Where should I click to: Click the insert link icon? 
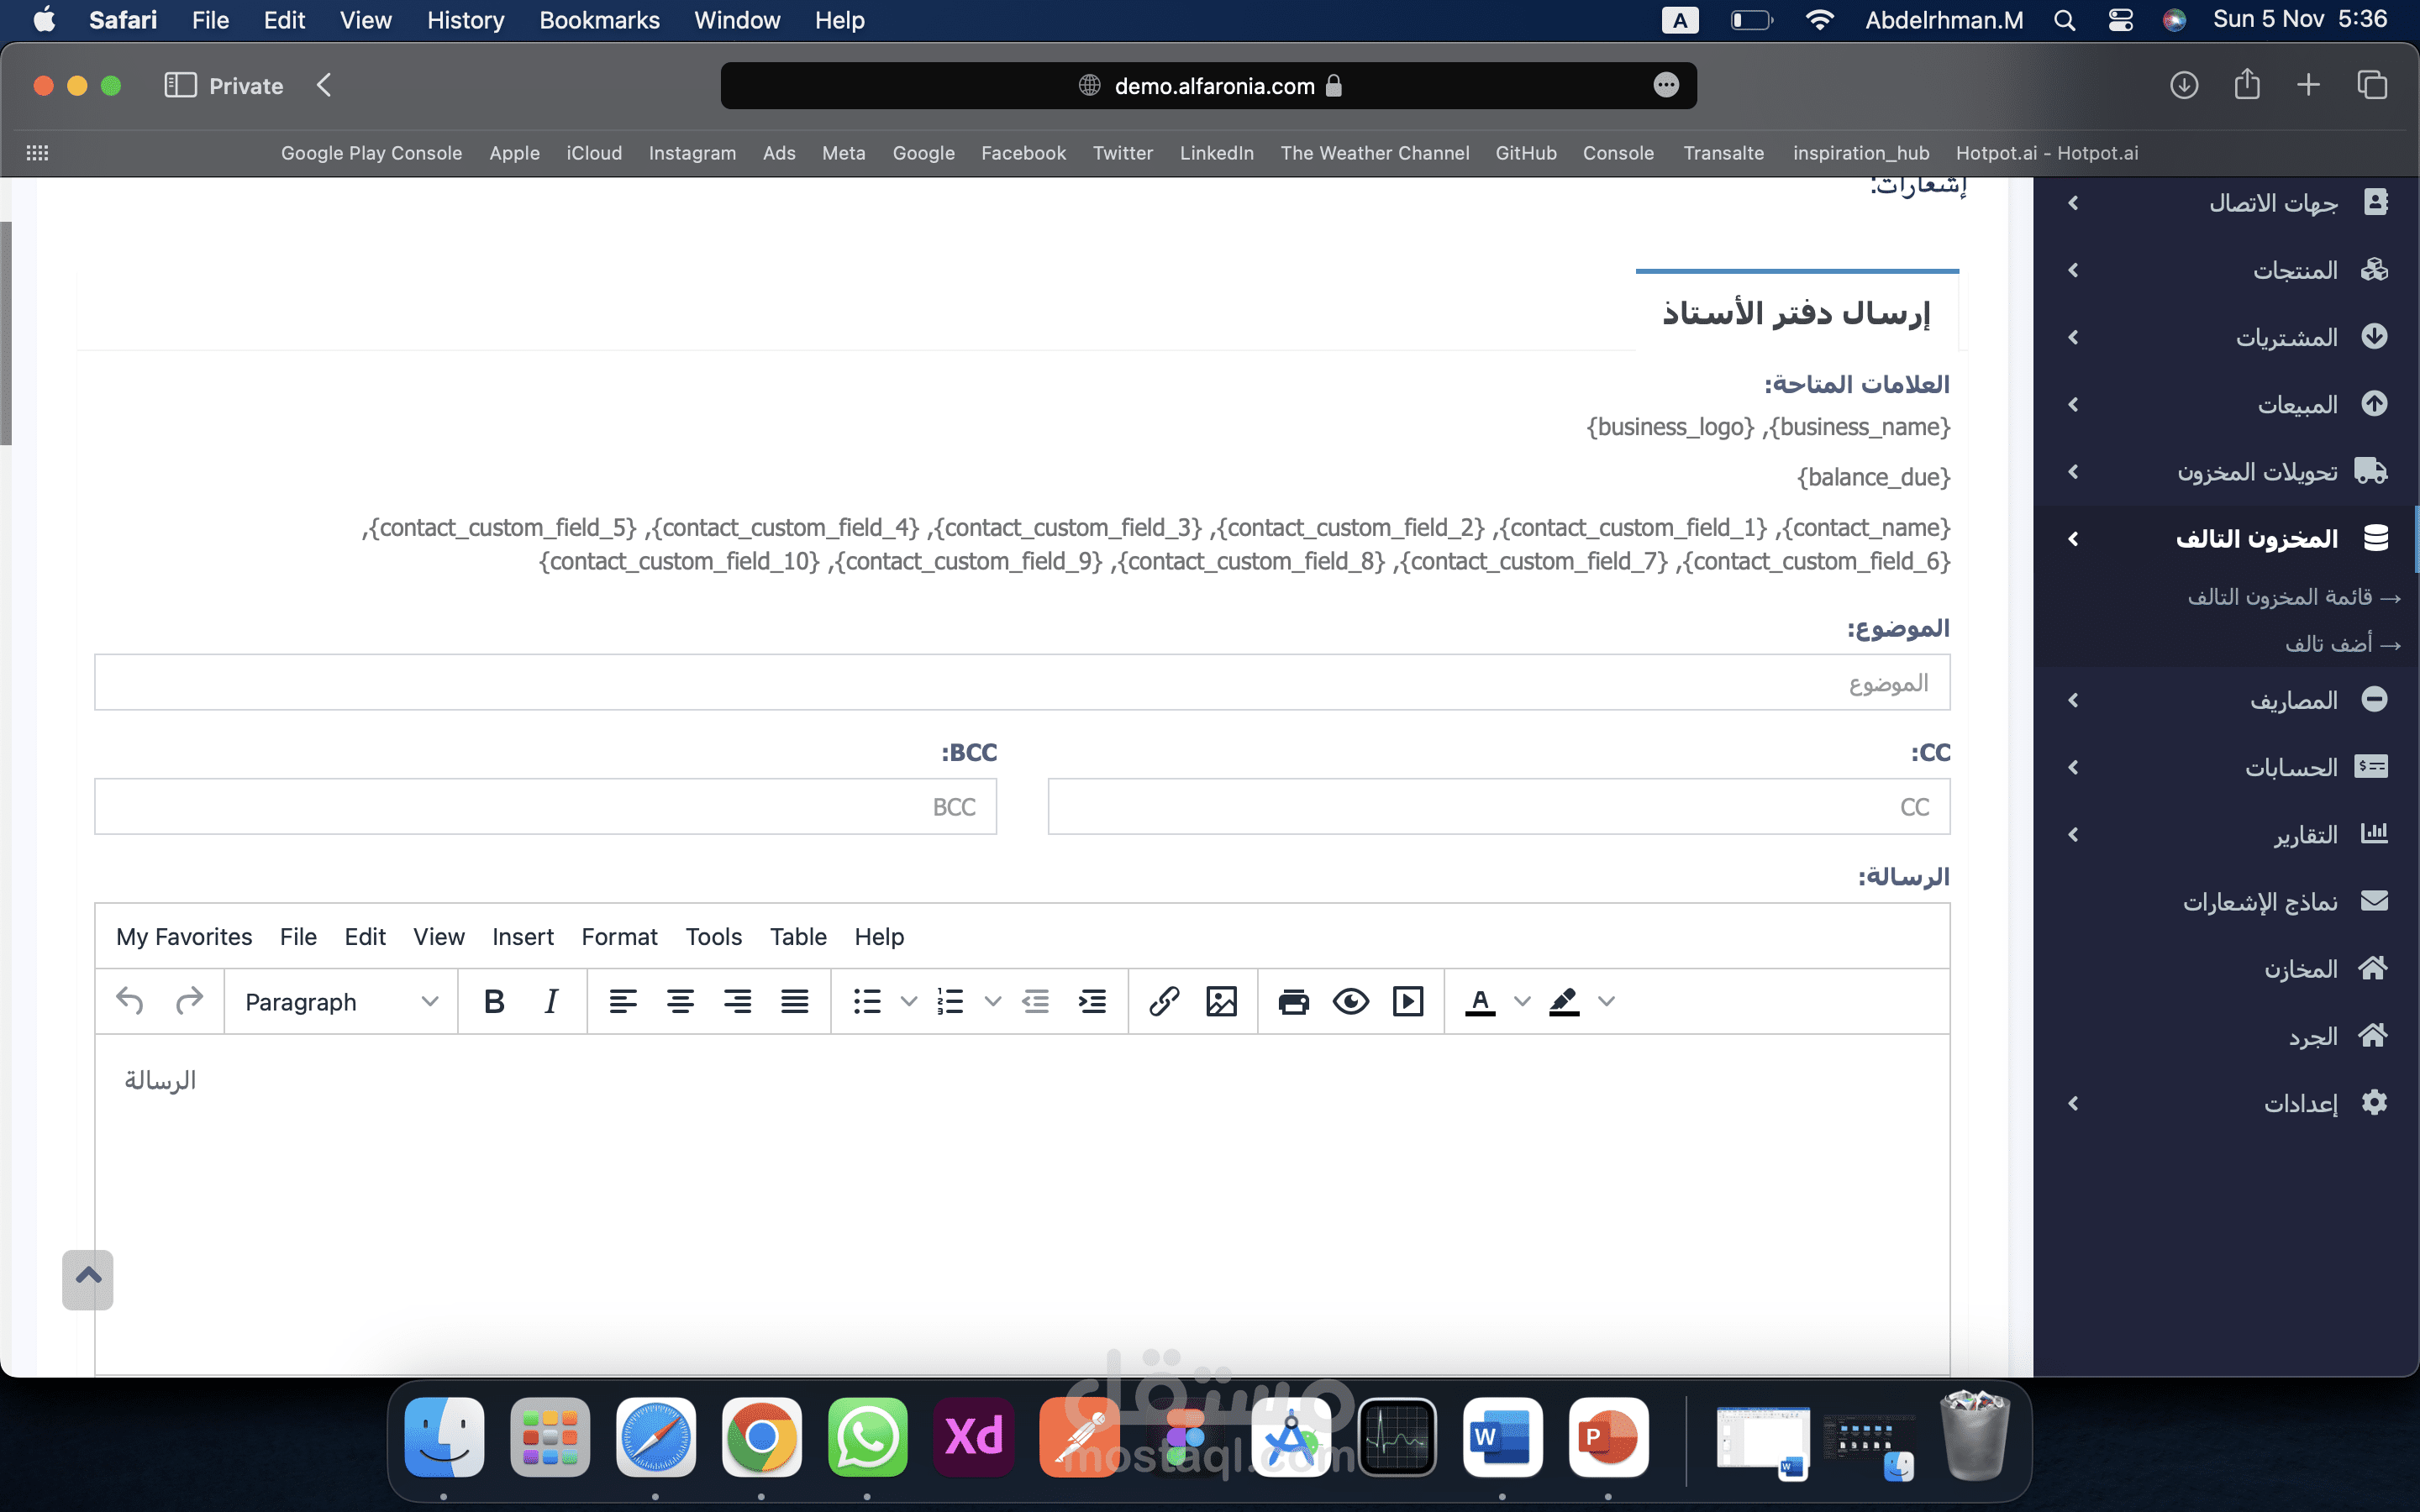click(1164, 1001)
